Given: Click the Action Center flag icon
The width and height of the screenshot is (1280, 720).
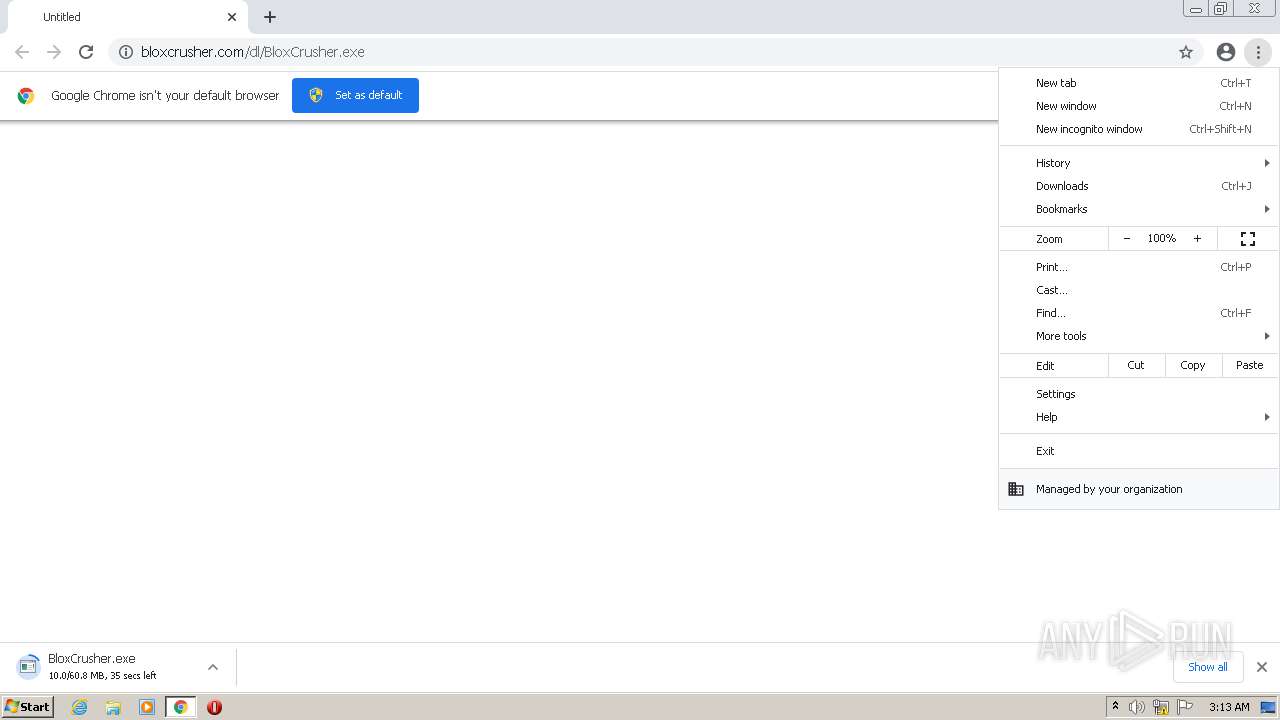Looking at the screenshot, I should 1185,707.
